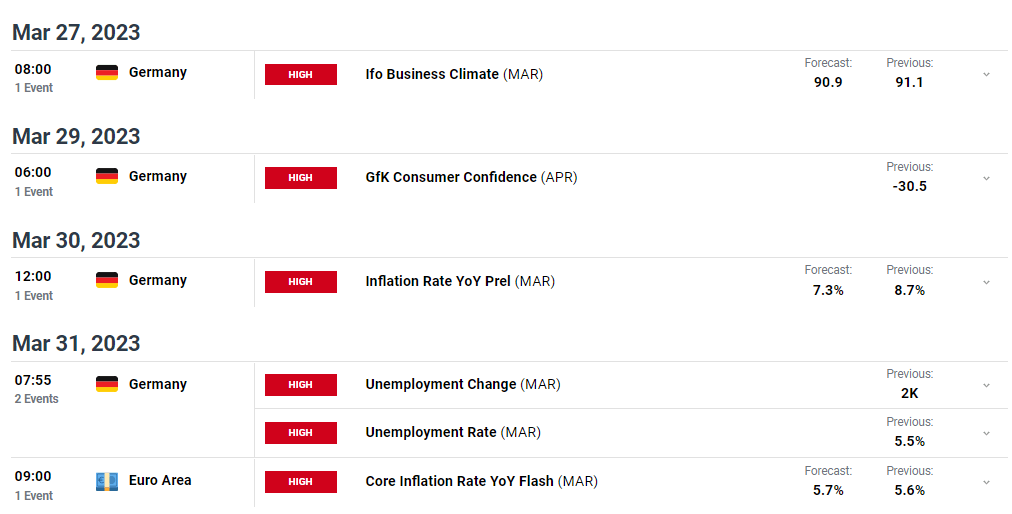This screenshot has width=1012, height=514.
Task: Click the Euro Area flag icon
Action: (107, 481)
